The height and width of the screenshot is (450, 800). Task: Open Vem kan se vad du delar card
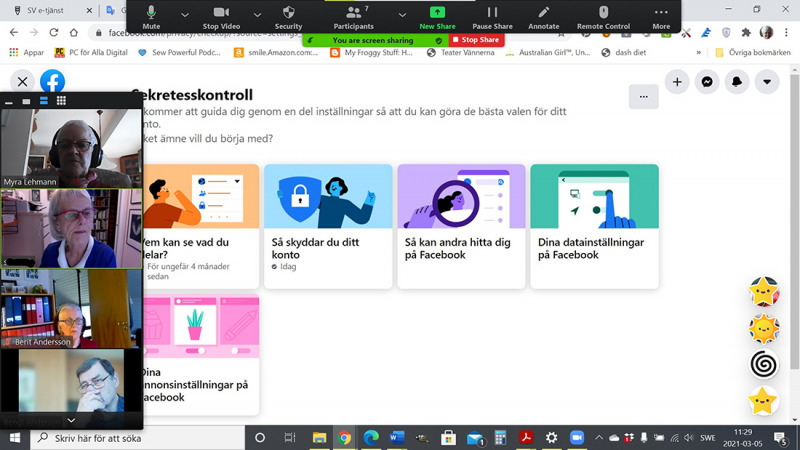click(x=201, y=226)
